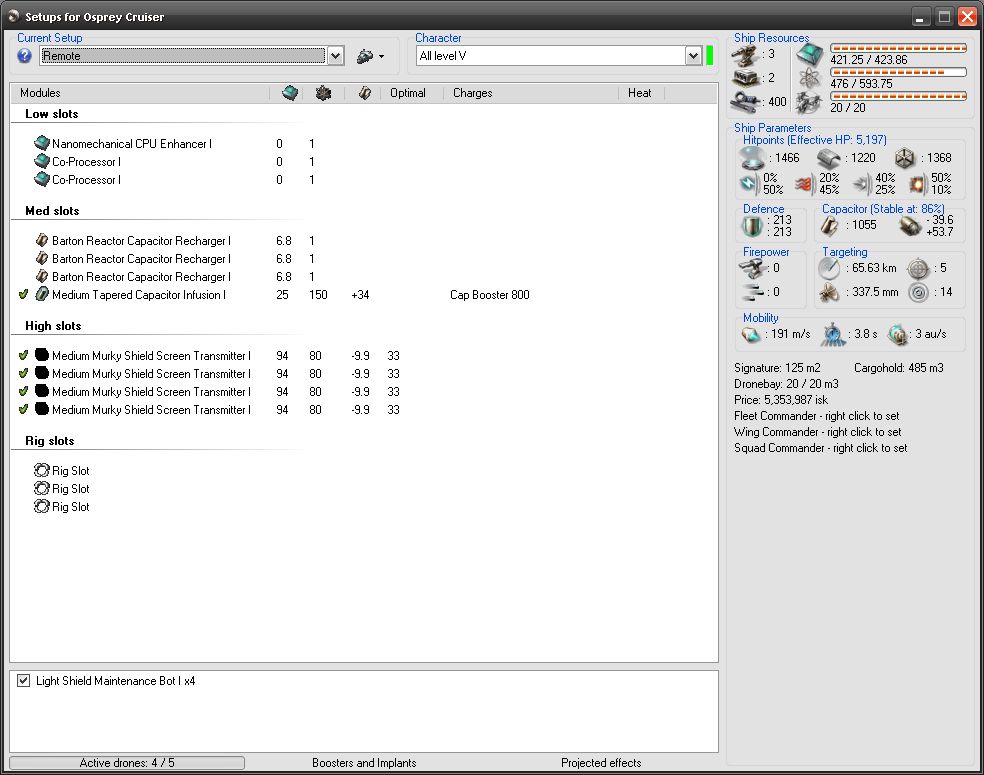The height and width of the screenshot is (775, 984).
Task: Click Wing Commander right click to set
Action: [818, 432]
